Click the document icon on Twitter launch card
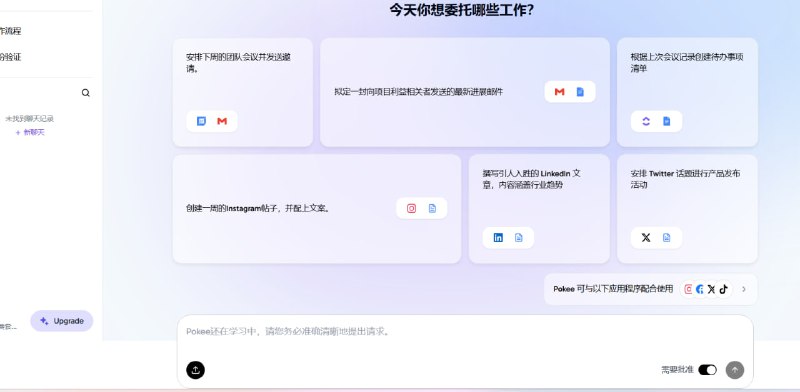Screen dimensions: 800x392 coord(666,237)
